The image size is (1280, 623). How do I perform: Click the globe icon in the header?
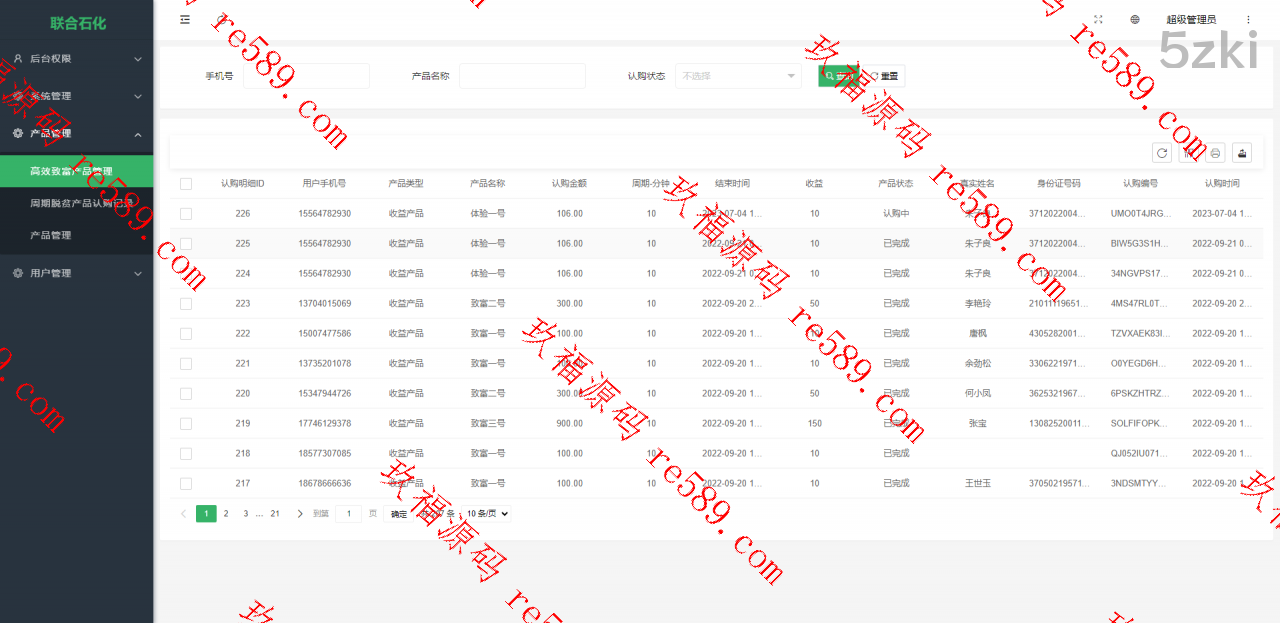coord(1135,20)
